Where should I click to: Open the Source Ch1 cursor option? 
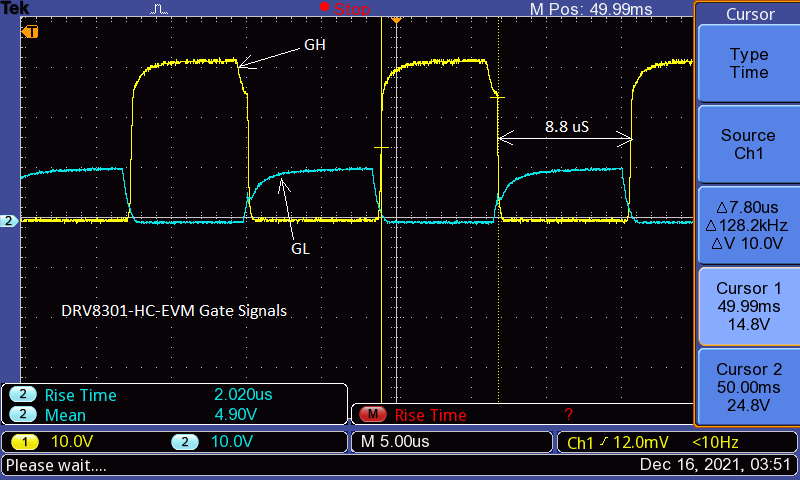pyautogui.click(x=748, y=144)
